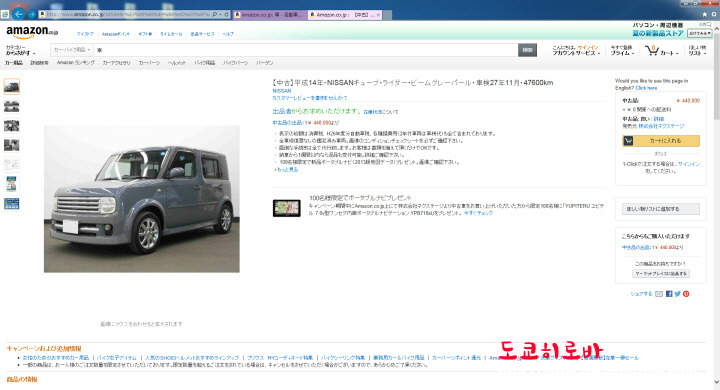The height and width of the screenshot is (390, 720).
Task: Open the 今すぐチェック promo link
Action: coord(478,213)
